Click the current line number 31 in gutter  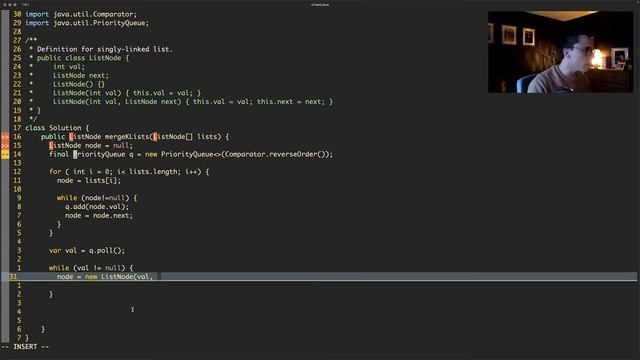tap(13, 277)
